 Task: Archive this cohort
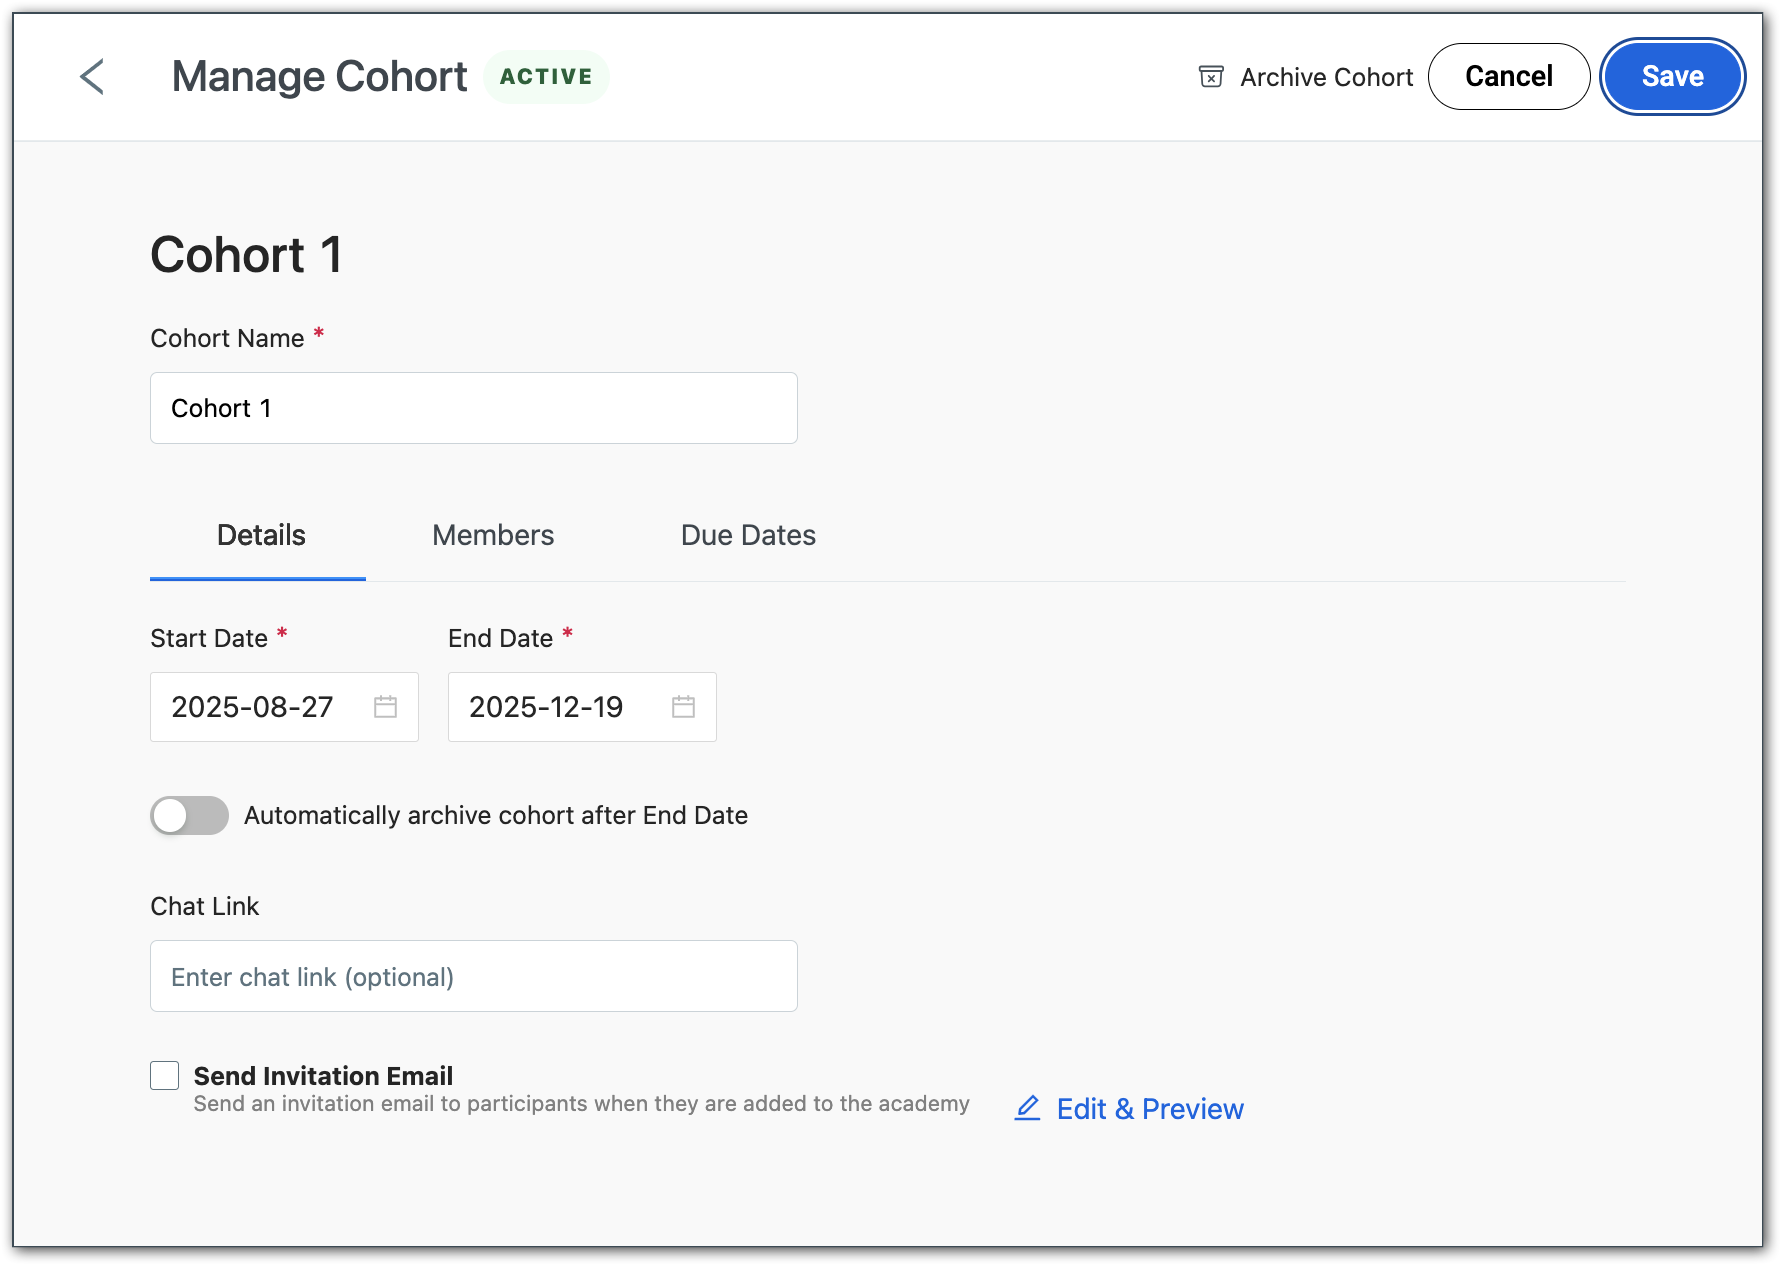[x=1326, y=76]
